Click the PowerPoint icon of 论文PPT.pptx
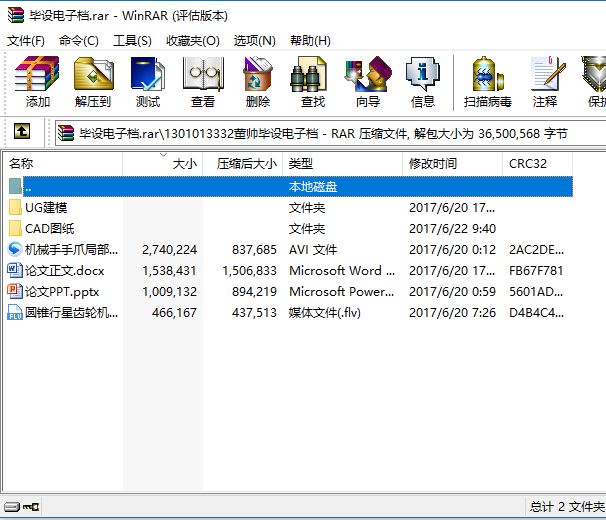The width and height of the screenshot is (606, 520). (x=15, y=291)
